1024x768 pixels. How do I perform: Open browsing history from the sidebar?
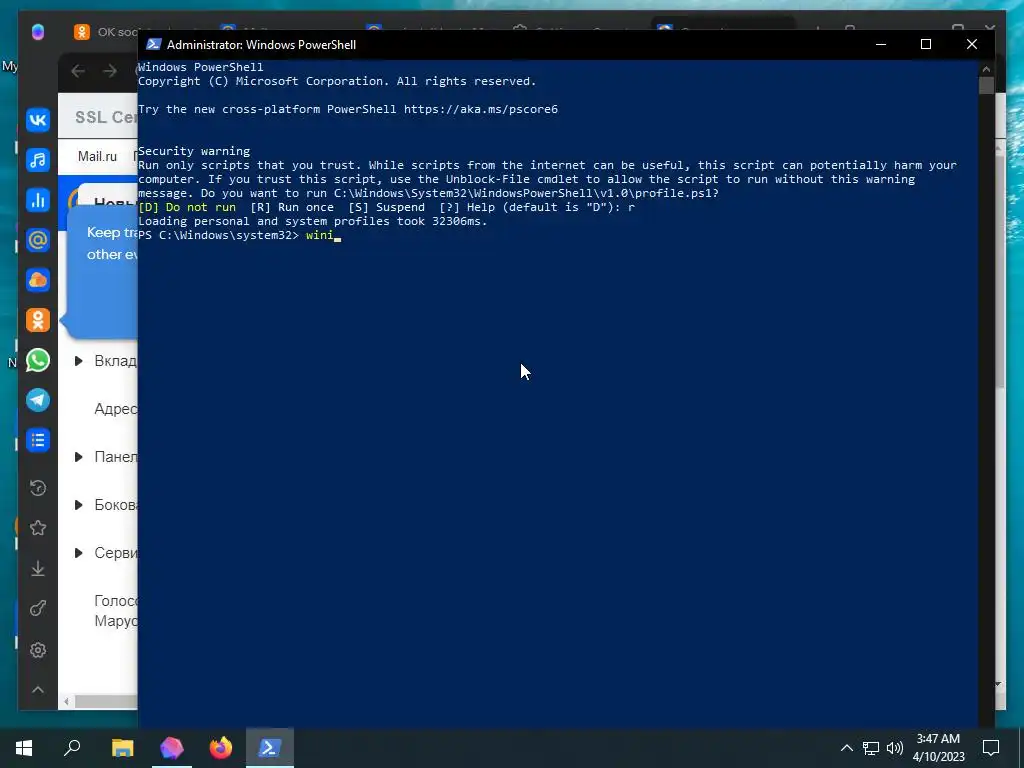[38, 488]
